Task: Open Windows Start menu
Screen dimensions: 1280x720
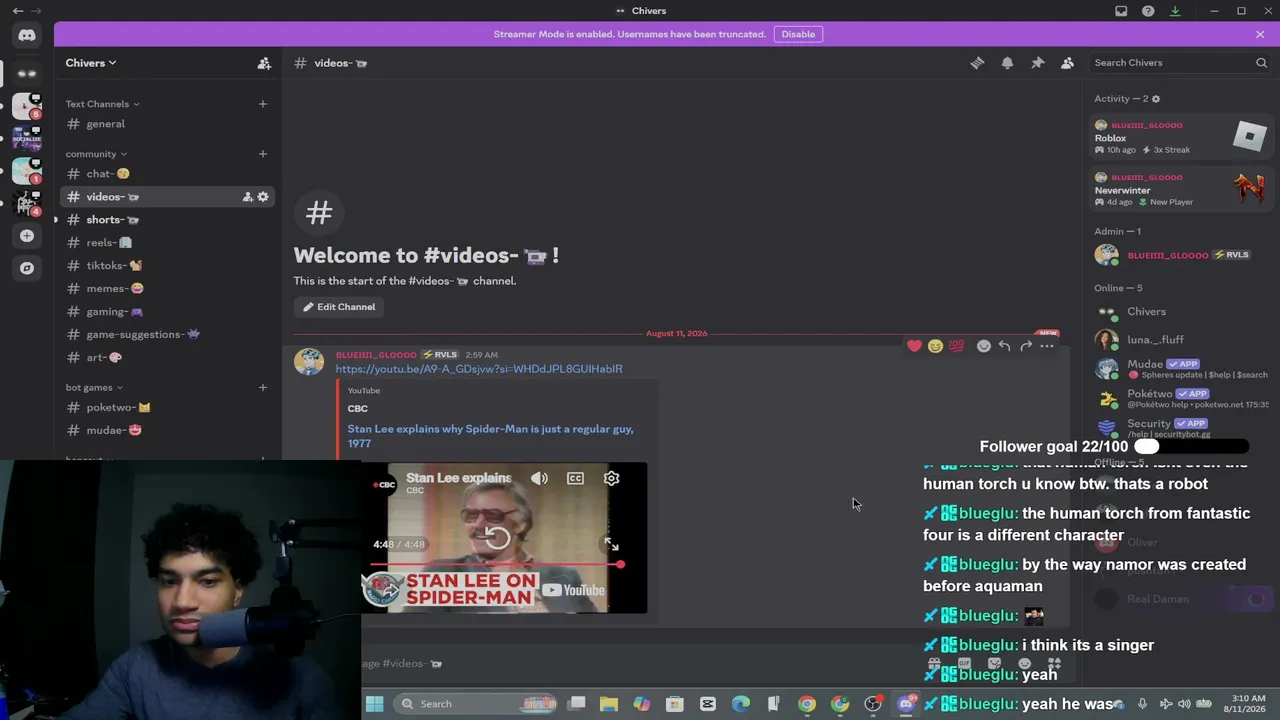Action: [374, 704]
